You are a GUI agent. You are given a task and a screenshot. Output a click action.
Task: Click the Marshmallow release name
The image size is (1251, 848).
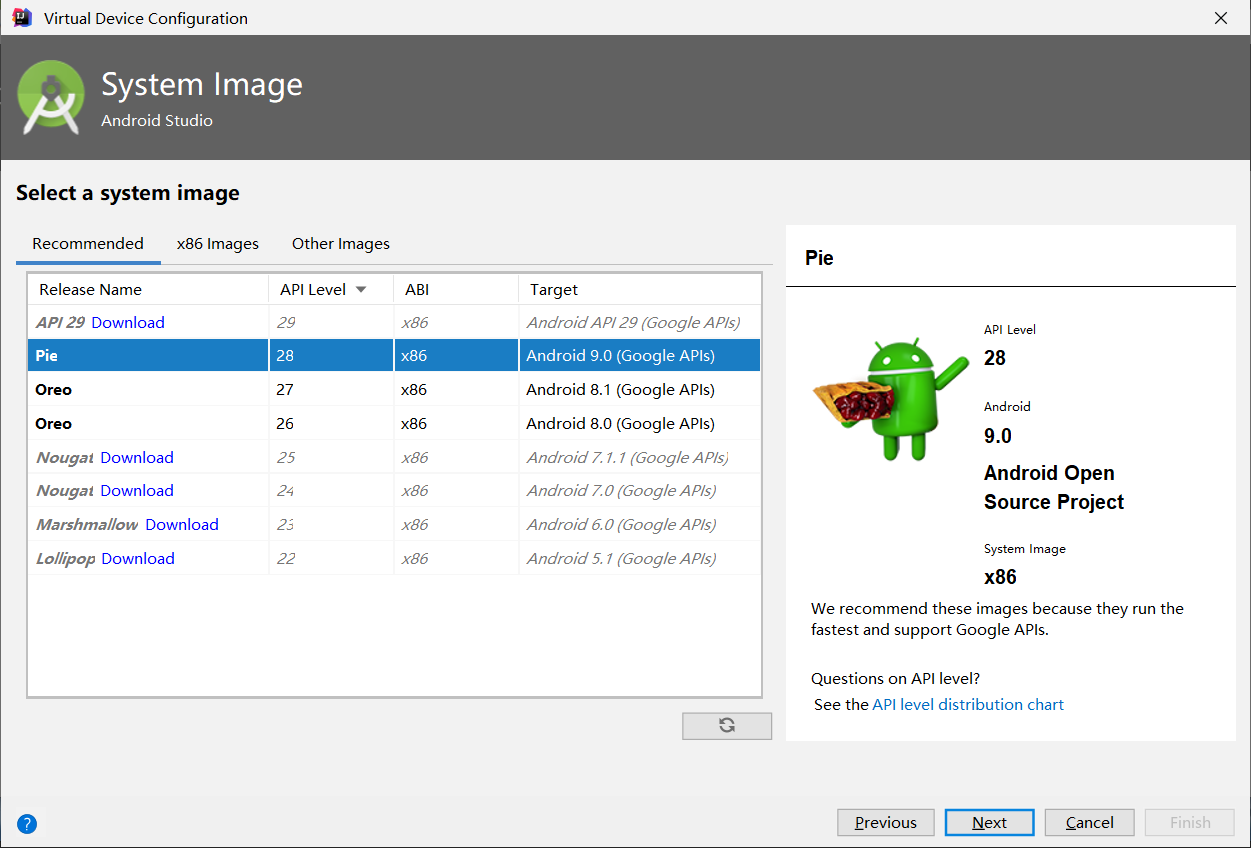point(88,524)
